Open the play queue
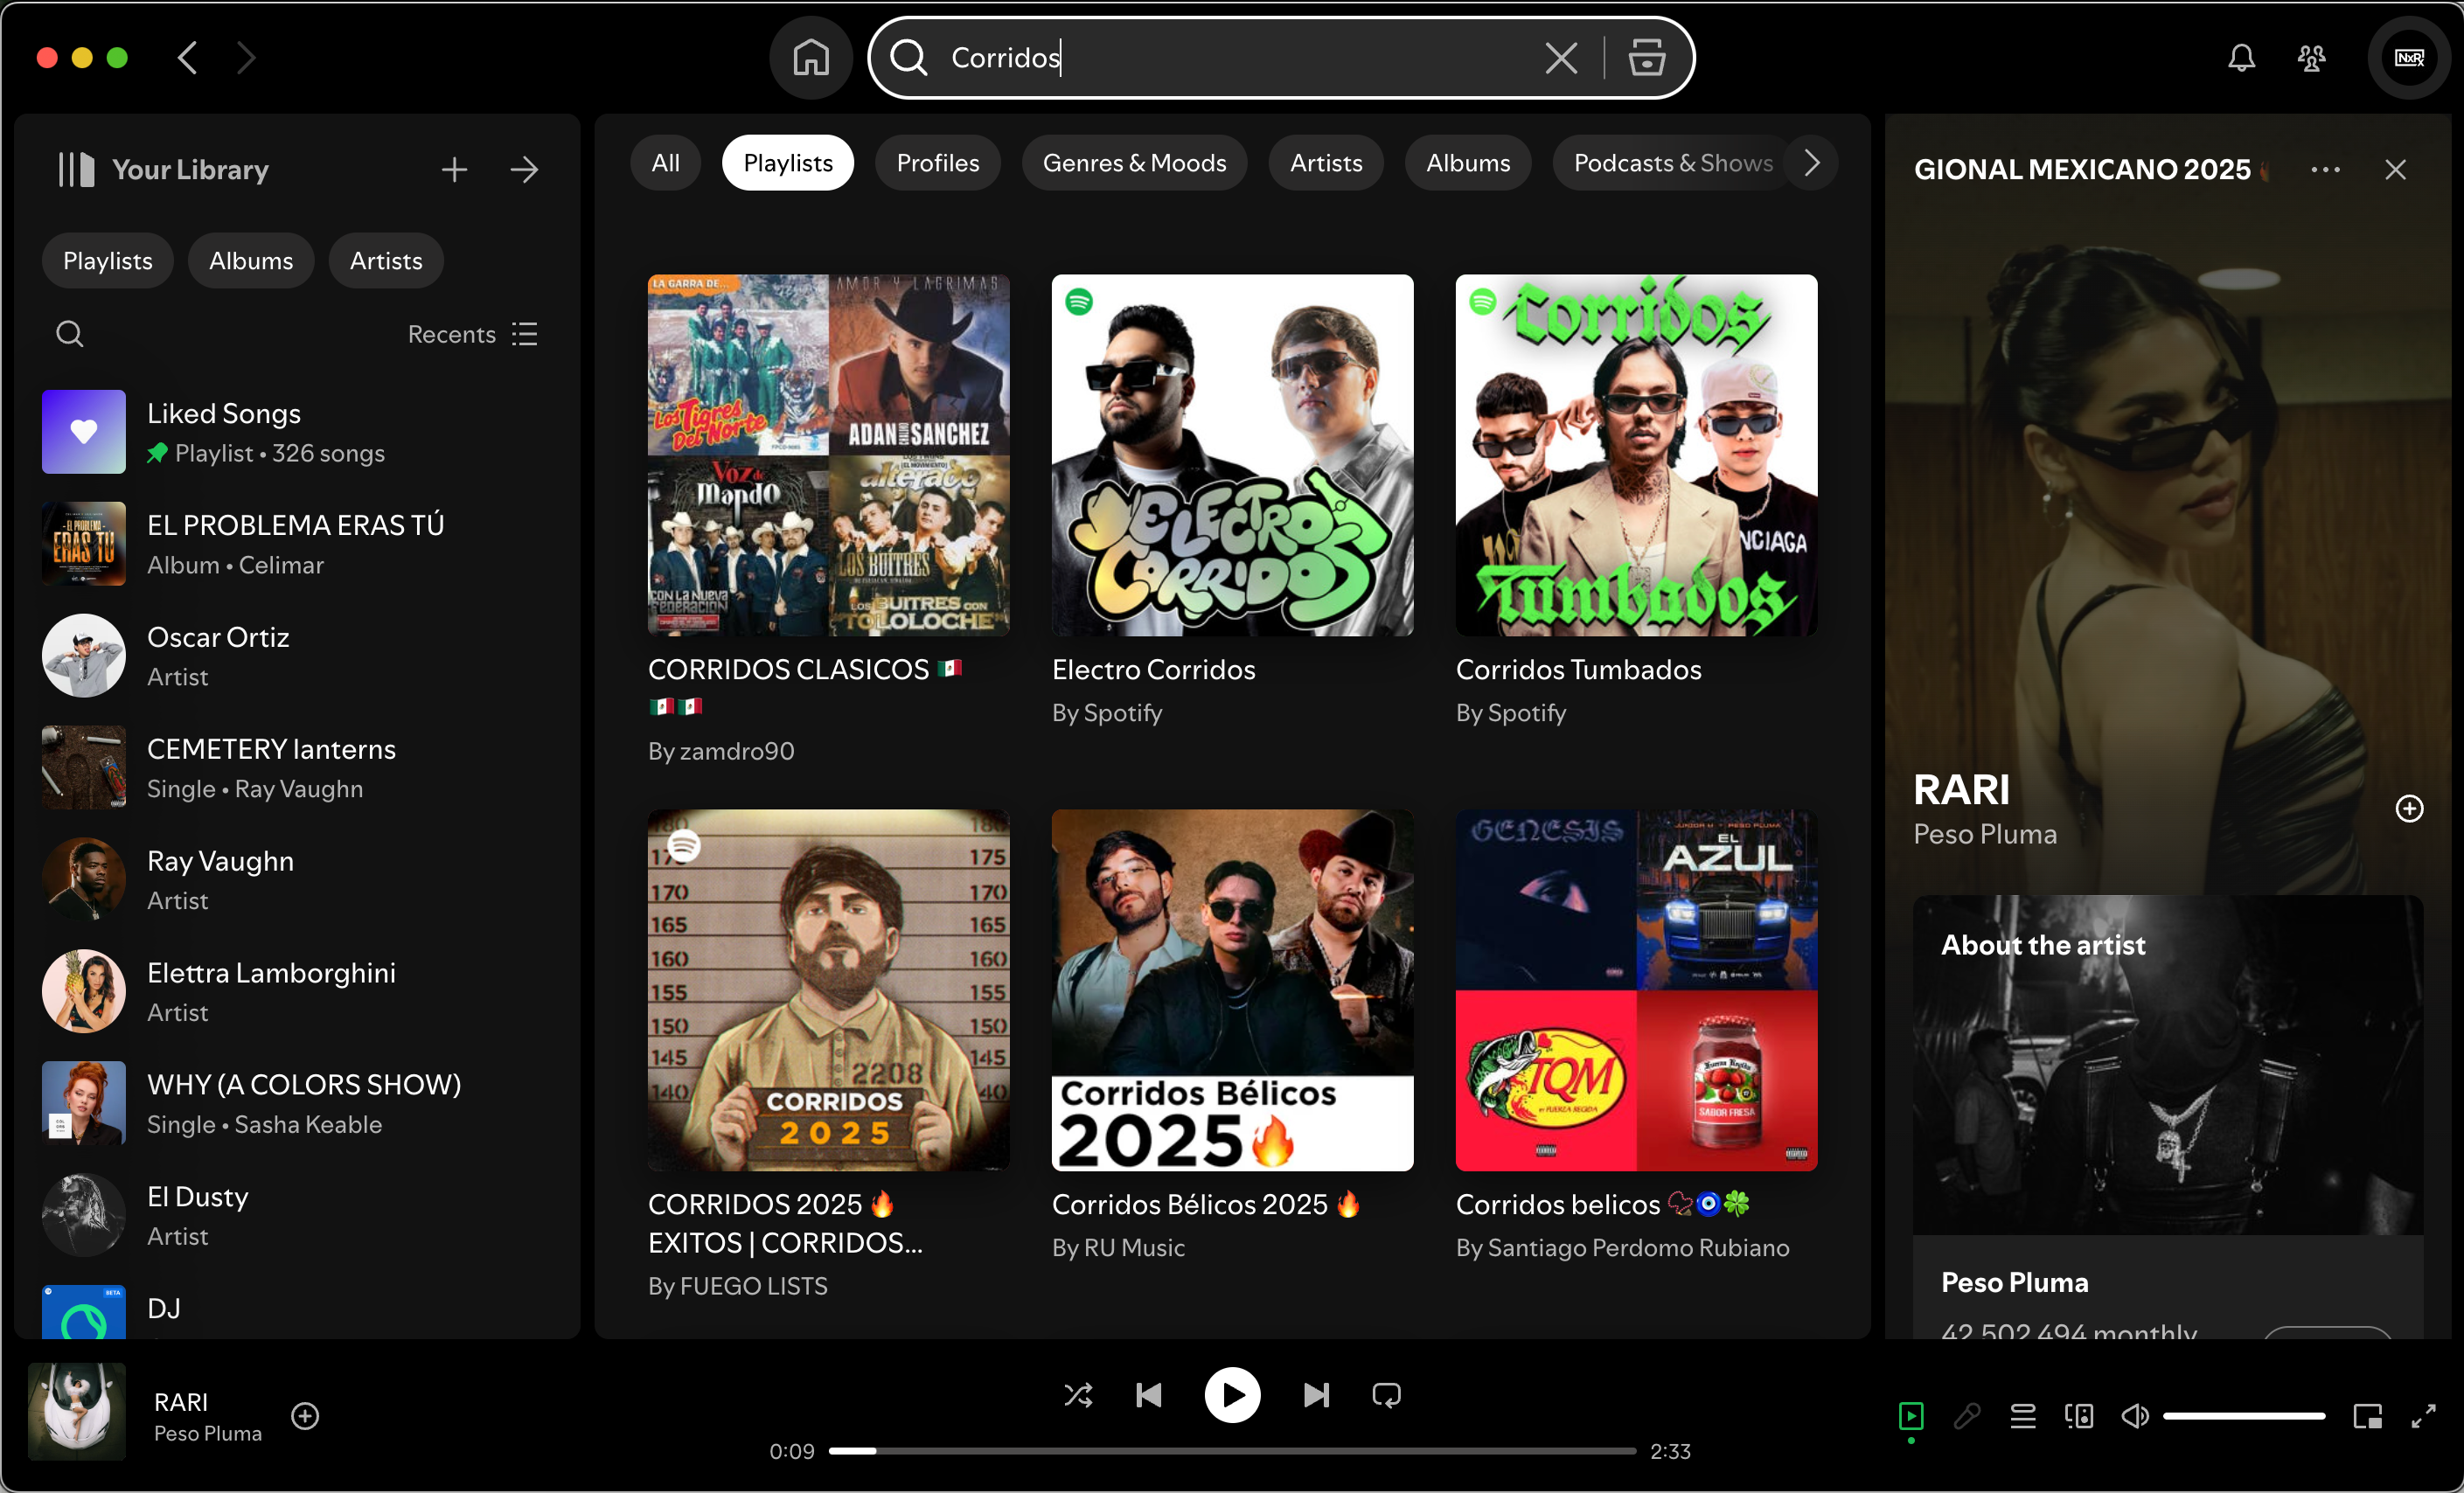 coord(2023,1416)
